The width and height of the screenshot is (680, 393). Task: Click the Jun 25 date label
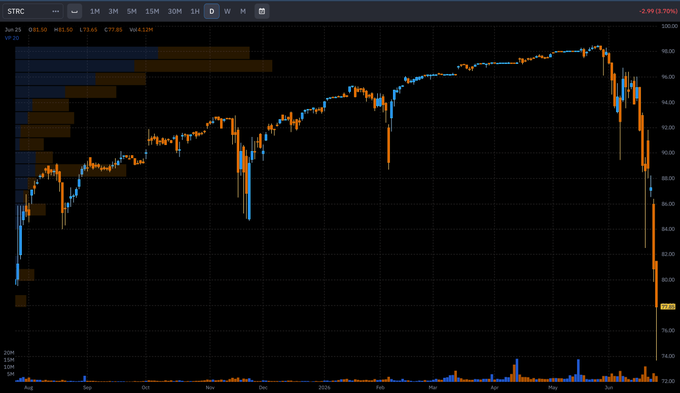tap(13, 30)
